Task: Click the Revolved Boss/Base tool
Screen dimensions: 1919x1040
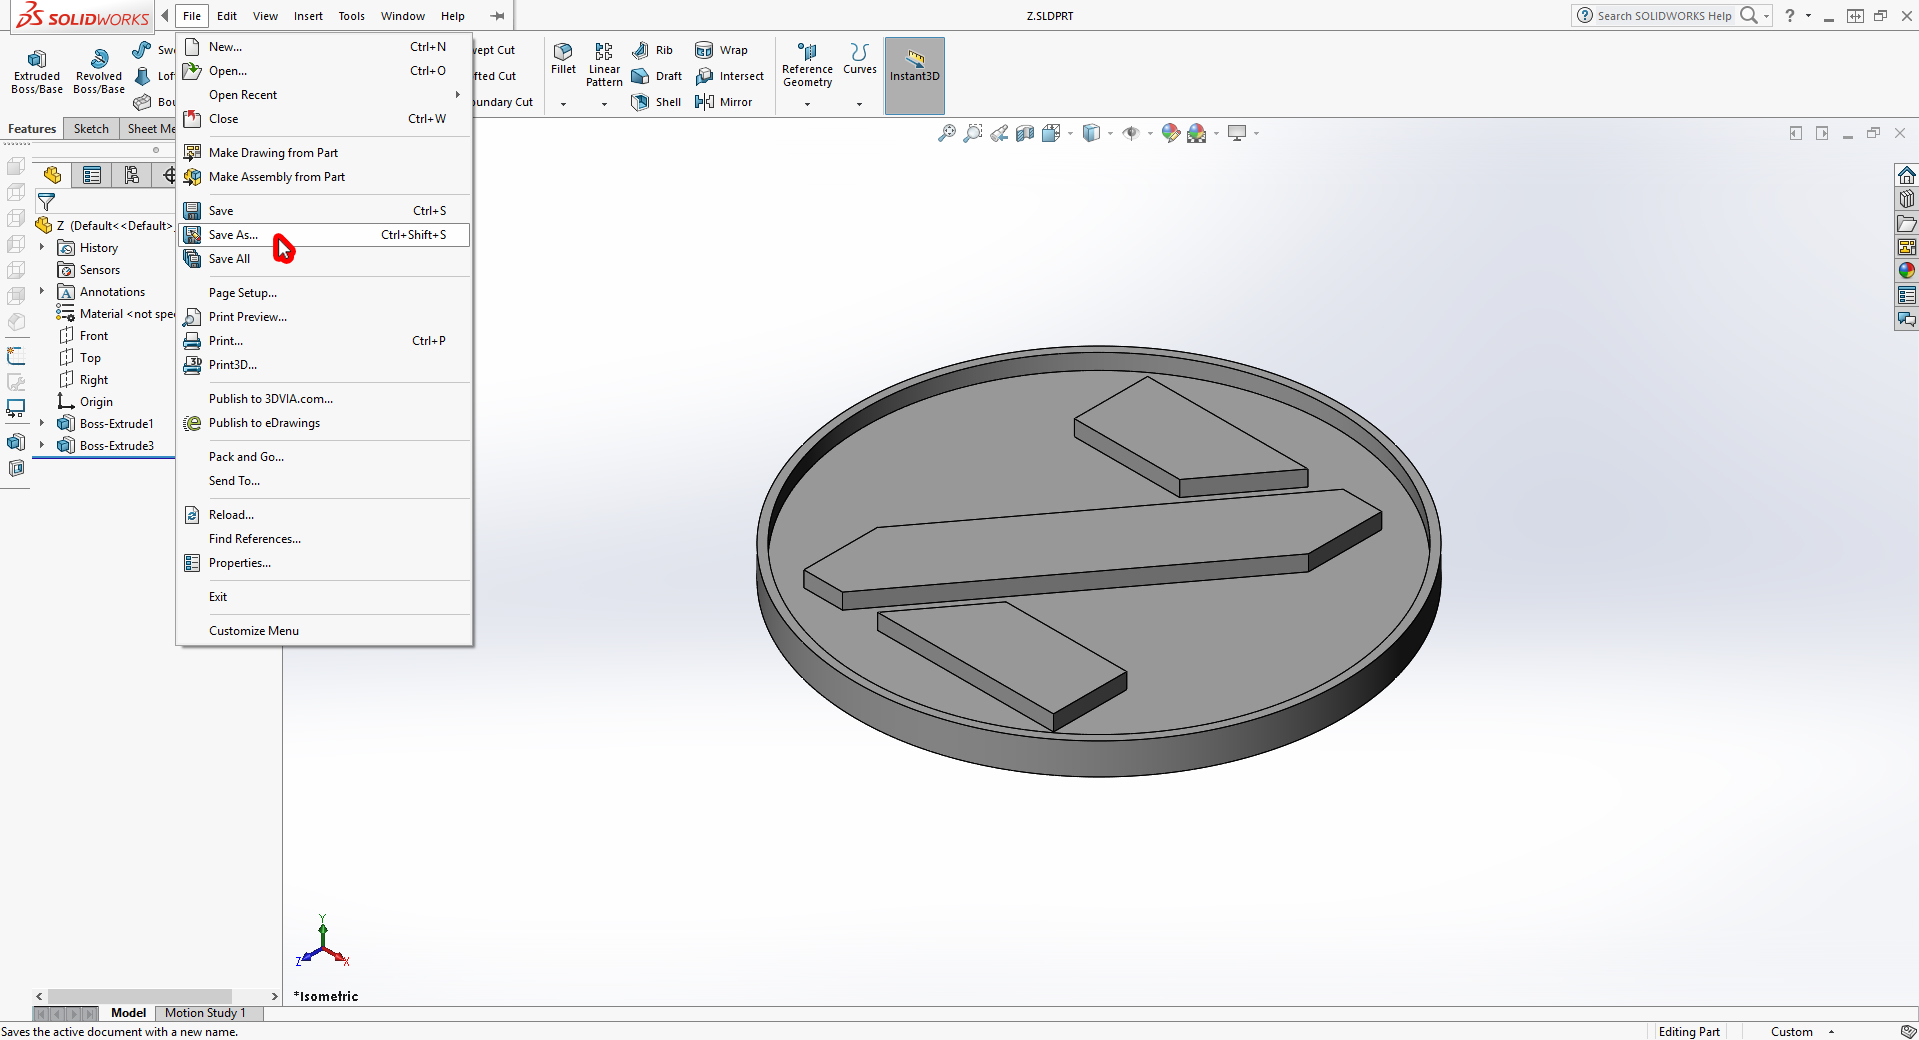Action: [x=99, y=68]
